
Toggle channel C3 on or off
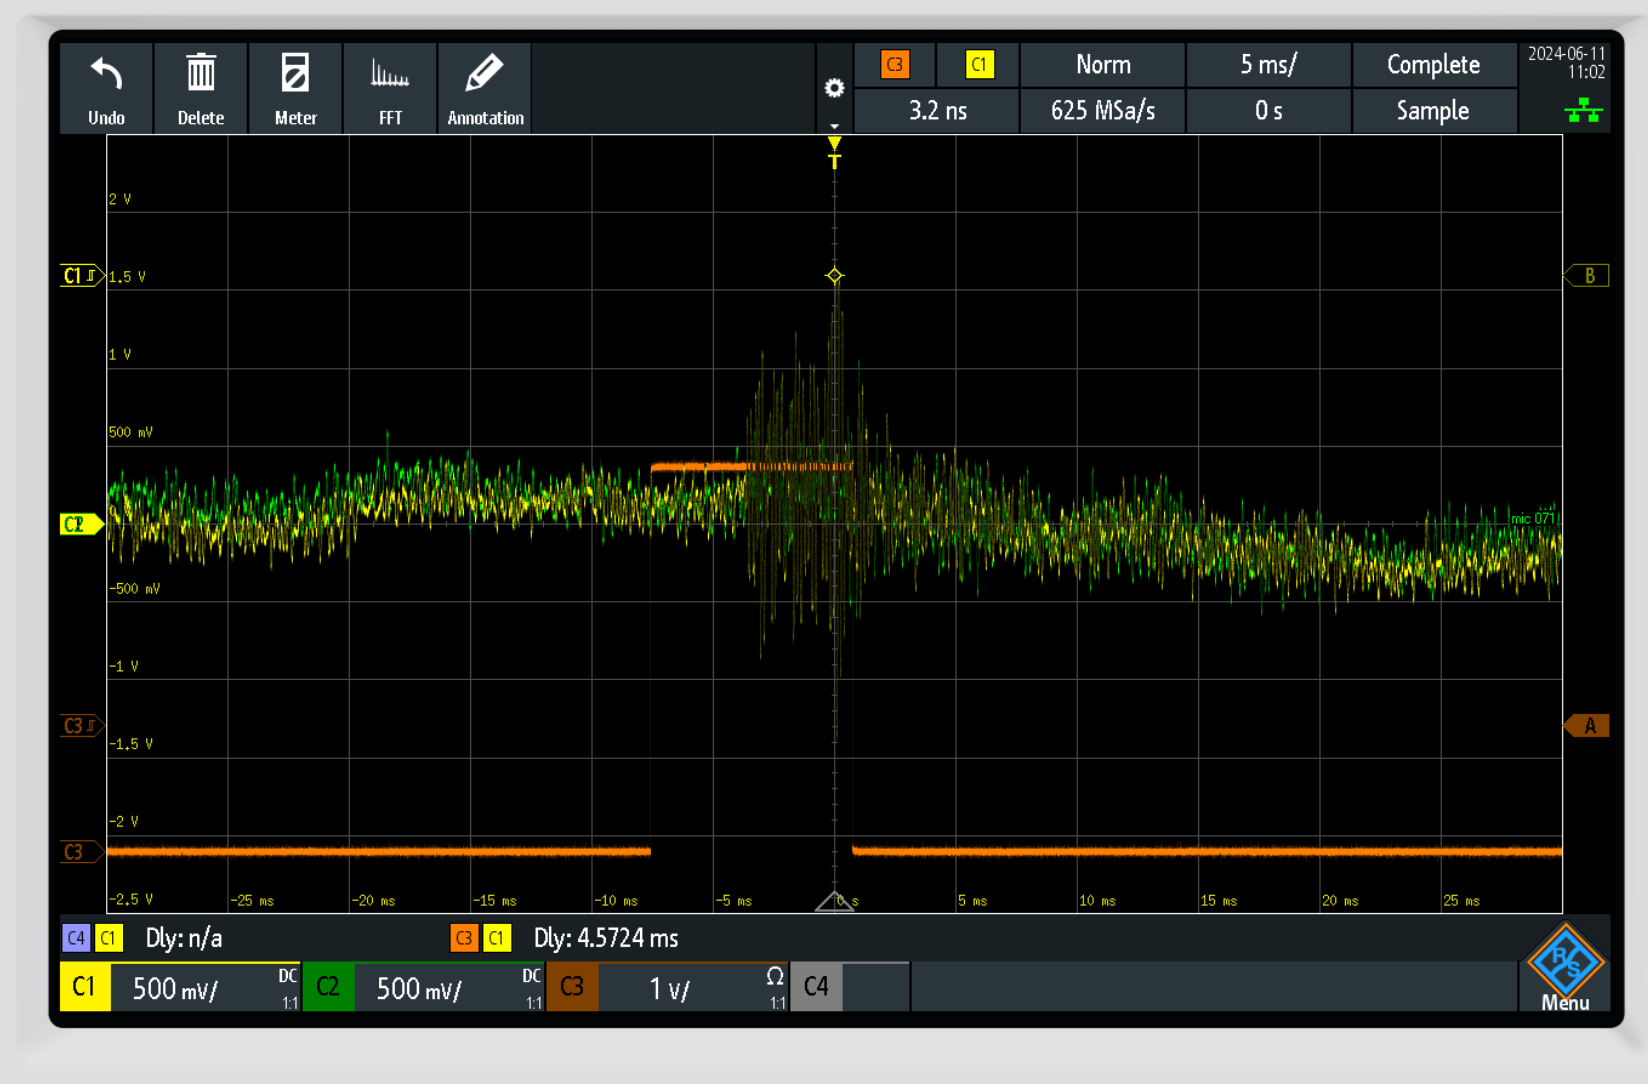(x=572, y=988)
